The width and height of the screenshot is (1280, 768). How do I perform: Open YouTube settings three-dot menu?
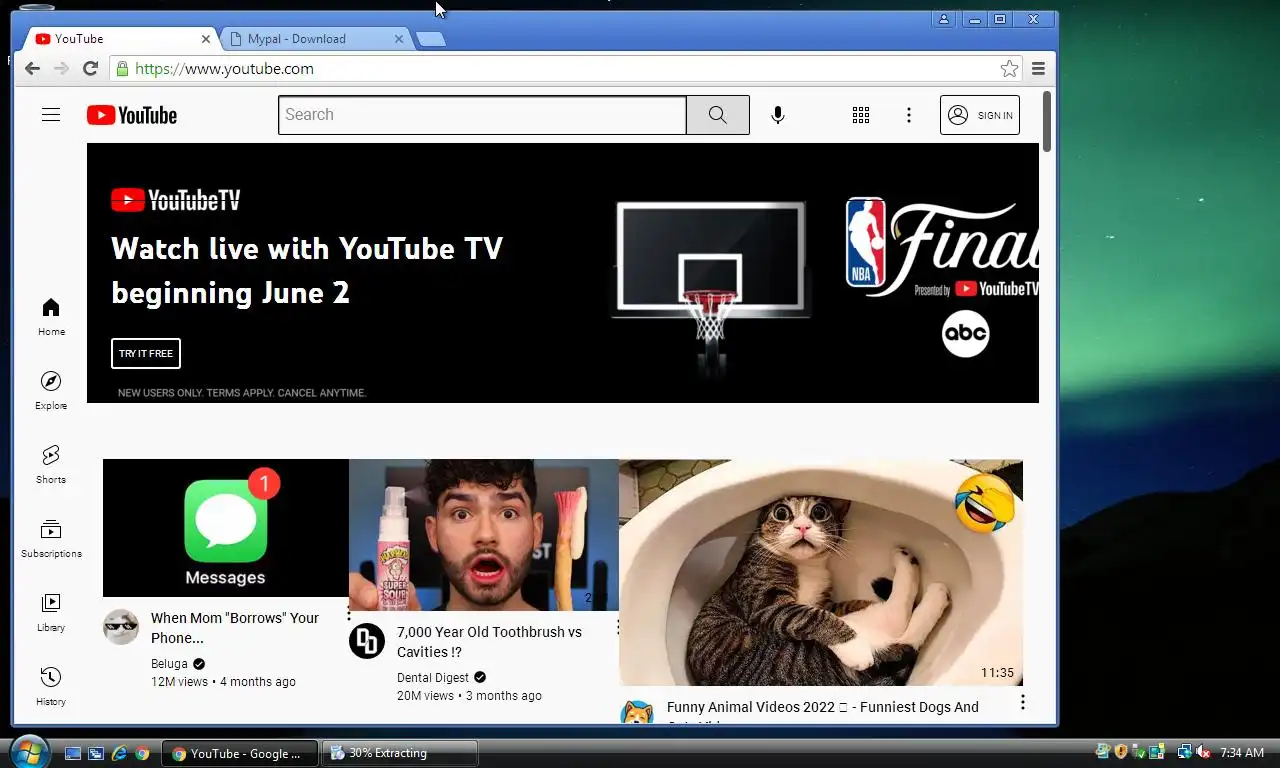(909, 115)
